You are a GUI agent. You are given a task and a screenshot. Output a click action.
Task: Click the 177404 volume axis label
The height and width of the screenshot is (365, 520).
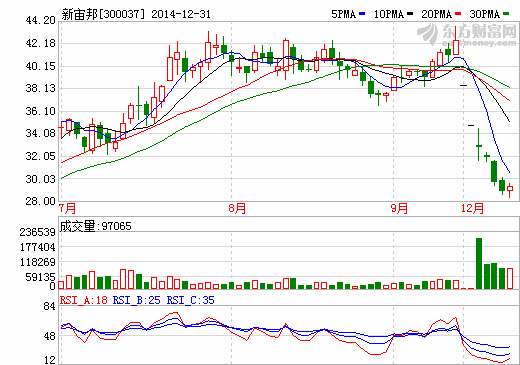(38, 247)
